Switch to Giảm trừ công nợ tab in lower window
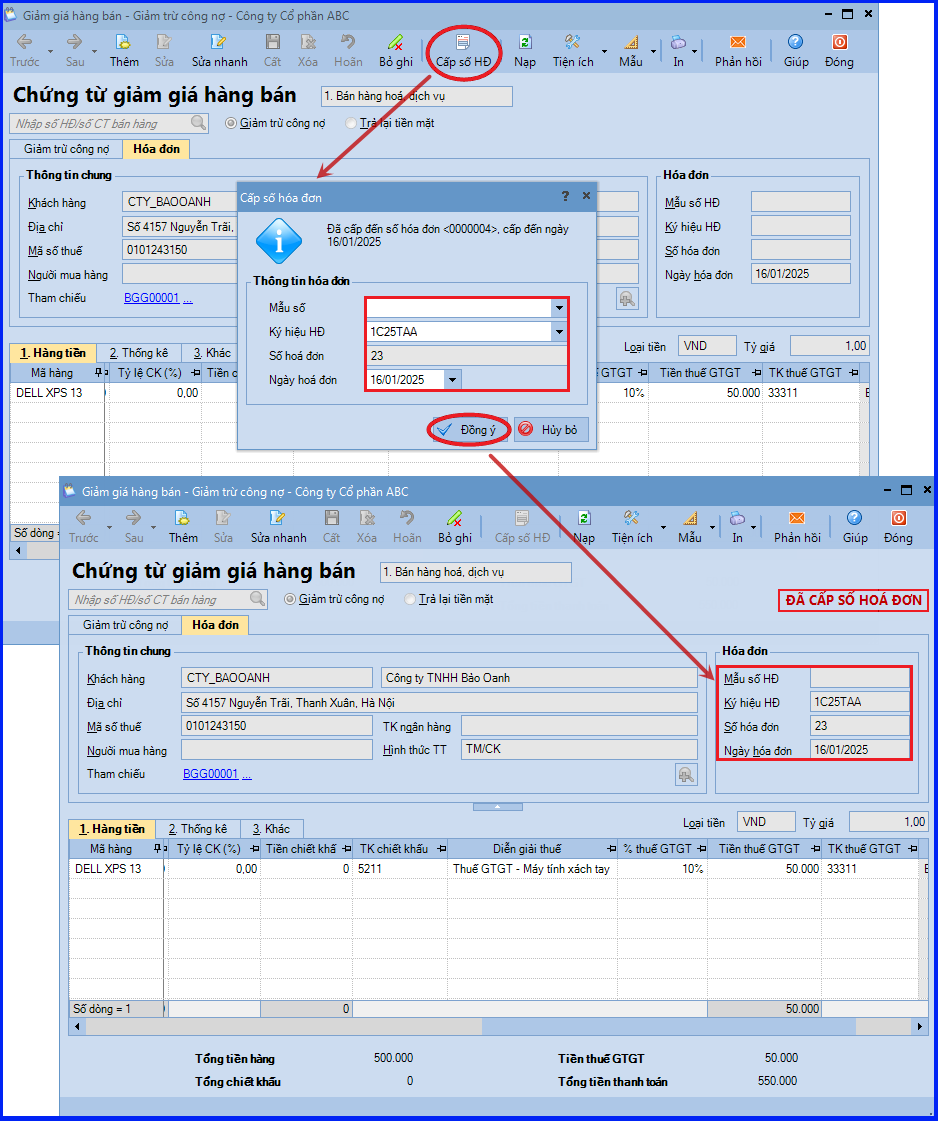Screen dimensions: 938x1121 pos(125,625)
